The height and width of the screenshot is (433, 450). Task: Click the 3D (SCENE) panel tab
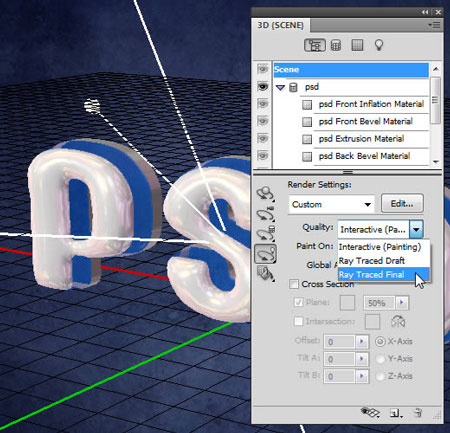(280, 25)
